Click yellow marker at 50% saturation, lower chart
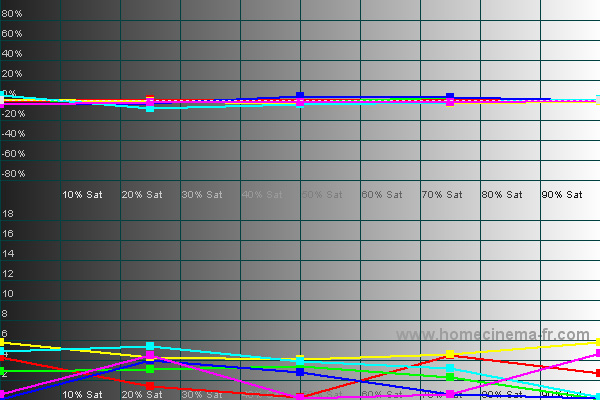Image resolution: width=600 pixels, height=400 pixels. tap(300, 359)
